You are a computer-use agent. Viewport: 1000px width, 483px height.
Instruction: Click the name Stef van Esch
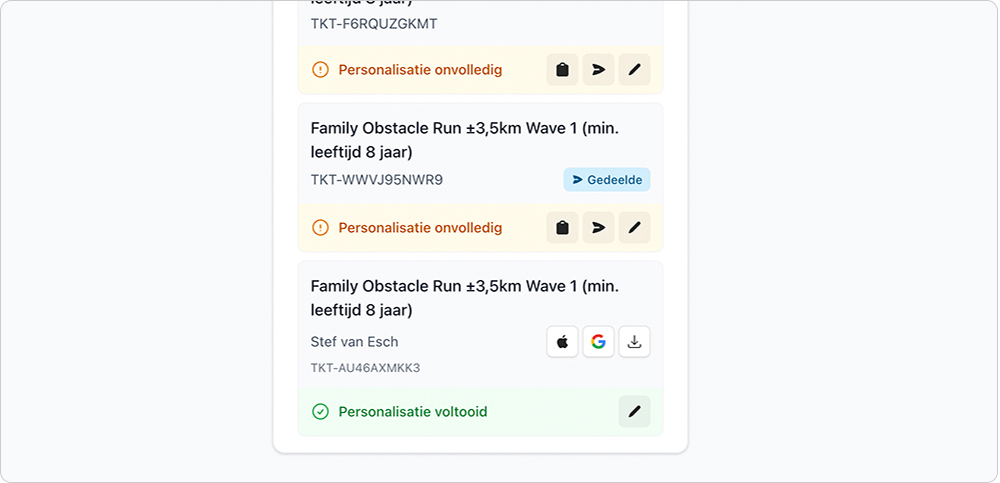tap(354, 342)
